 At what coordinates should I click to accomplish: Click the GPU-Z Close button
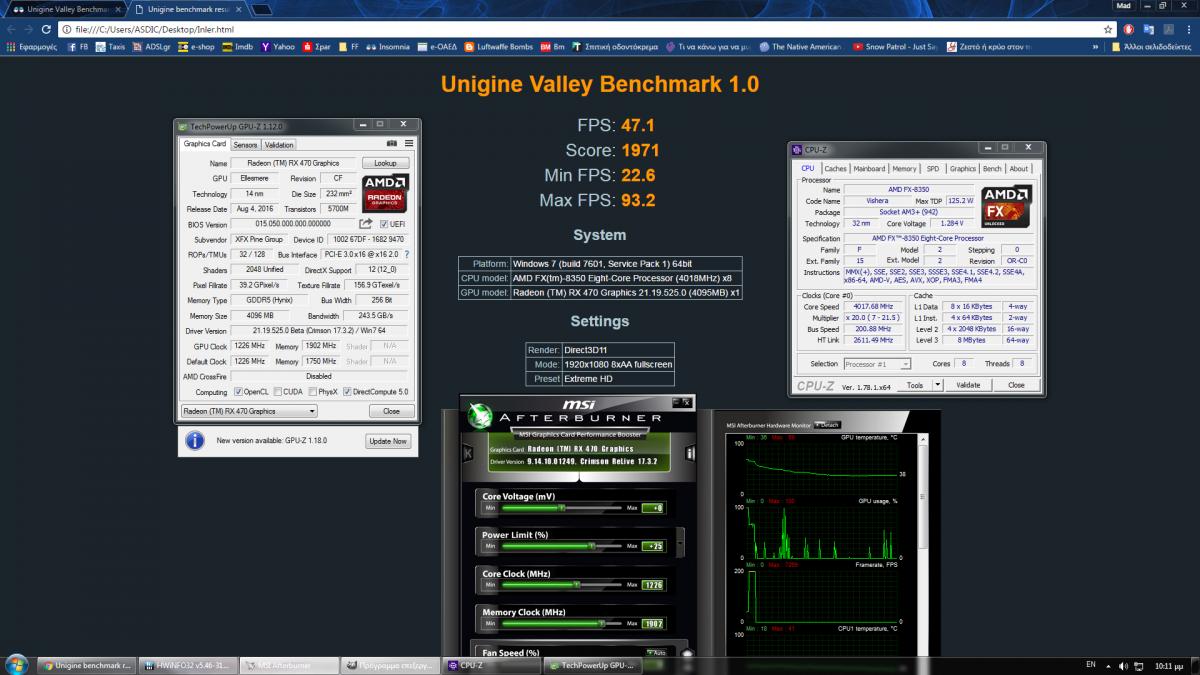(391, 411)
